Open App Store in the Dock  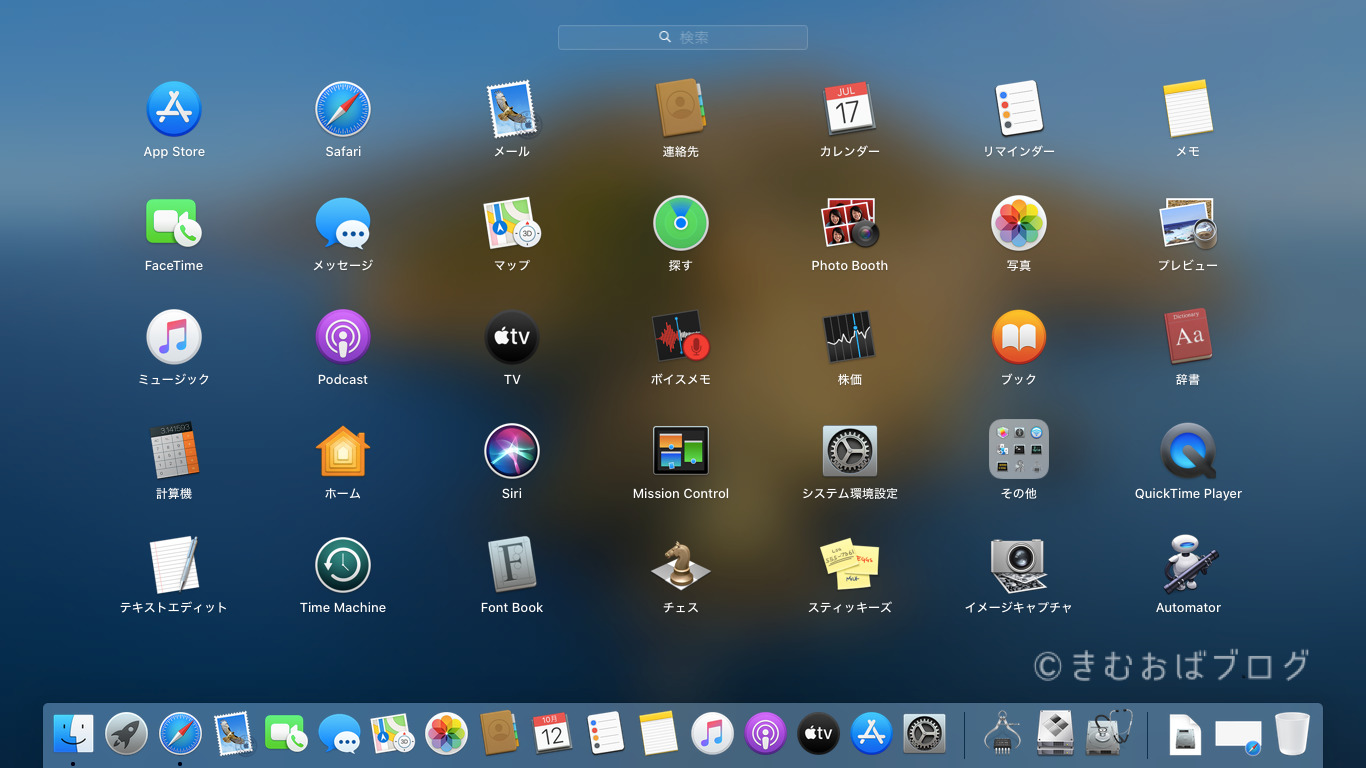[871, 734]
